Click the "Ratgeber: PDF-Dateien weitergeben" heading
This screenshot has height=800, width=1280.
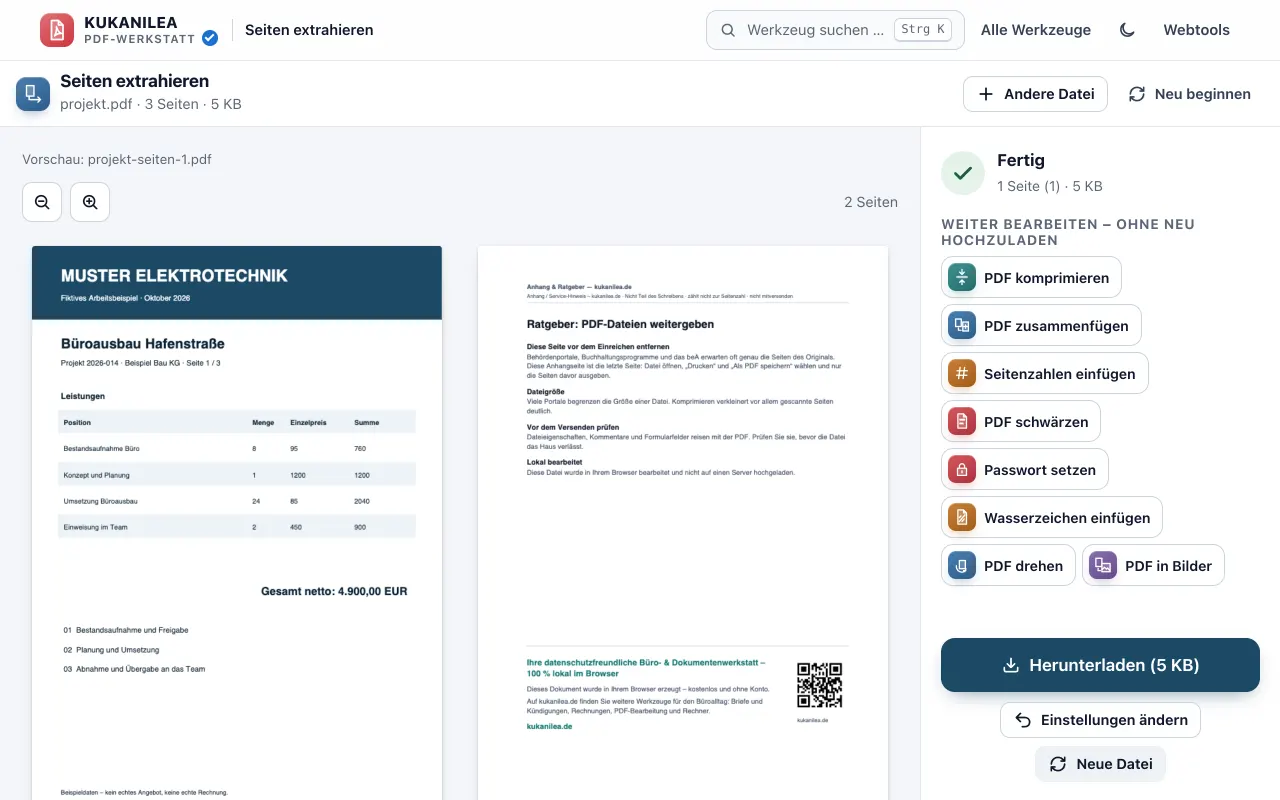[x=620, y=324]
